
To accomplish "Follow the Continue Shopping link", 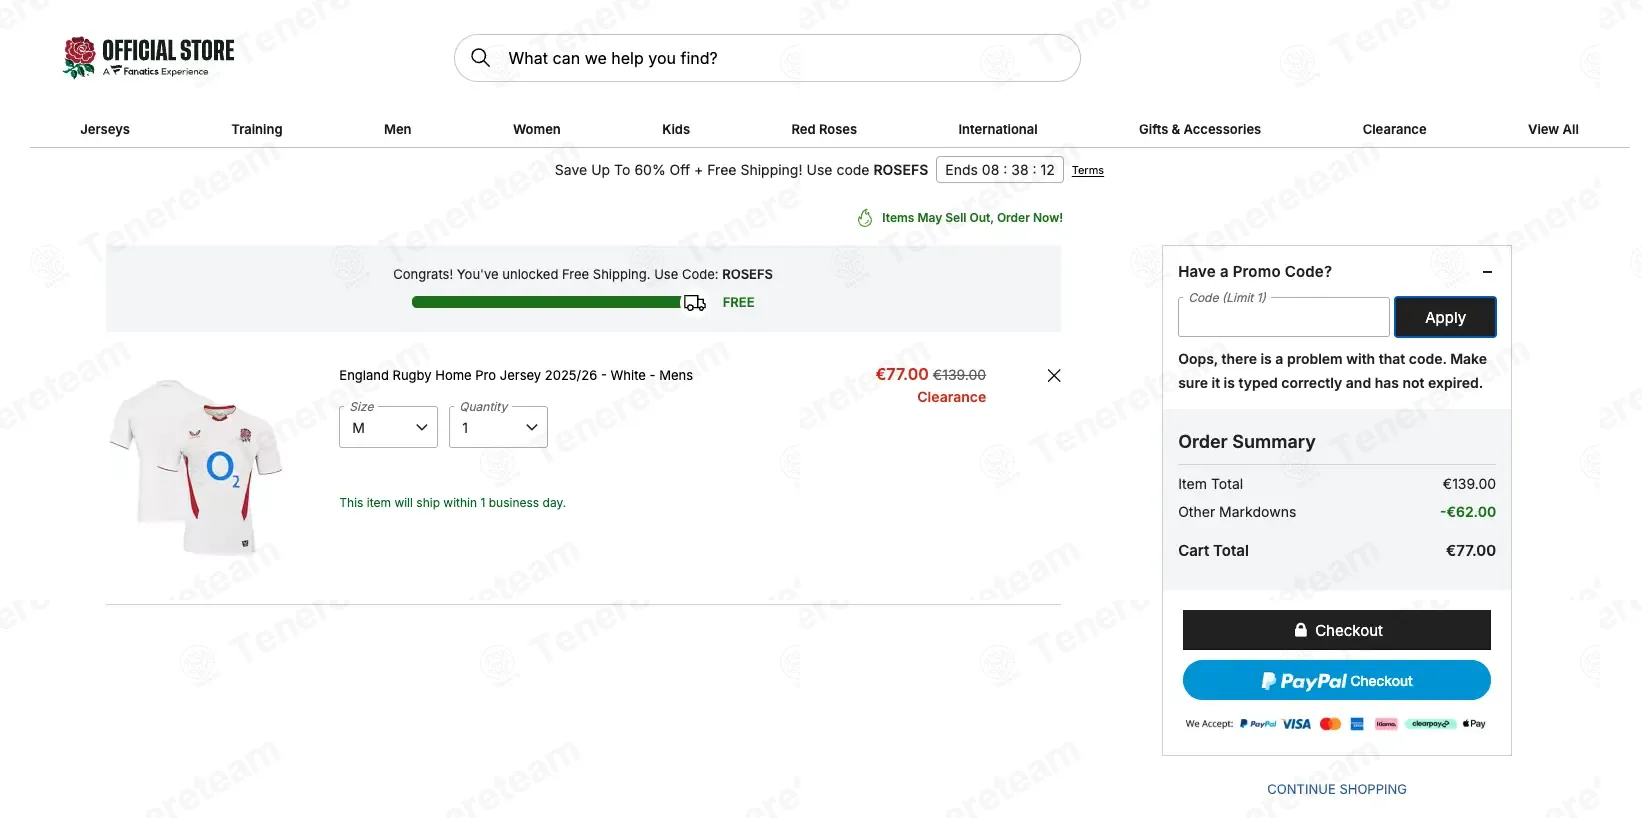I will coord(1337,789).
